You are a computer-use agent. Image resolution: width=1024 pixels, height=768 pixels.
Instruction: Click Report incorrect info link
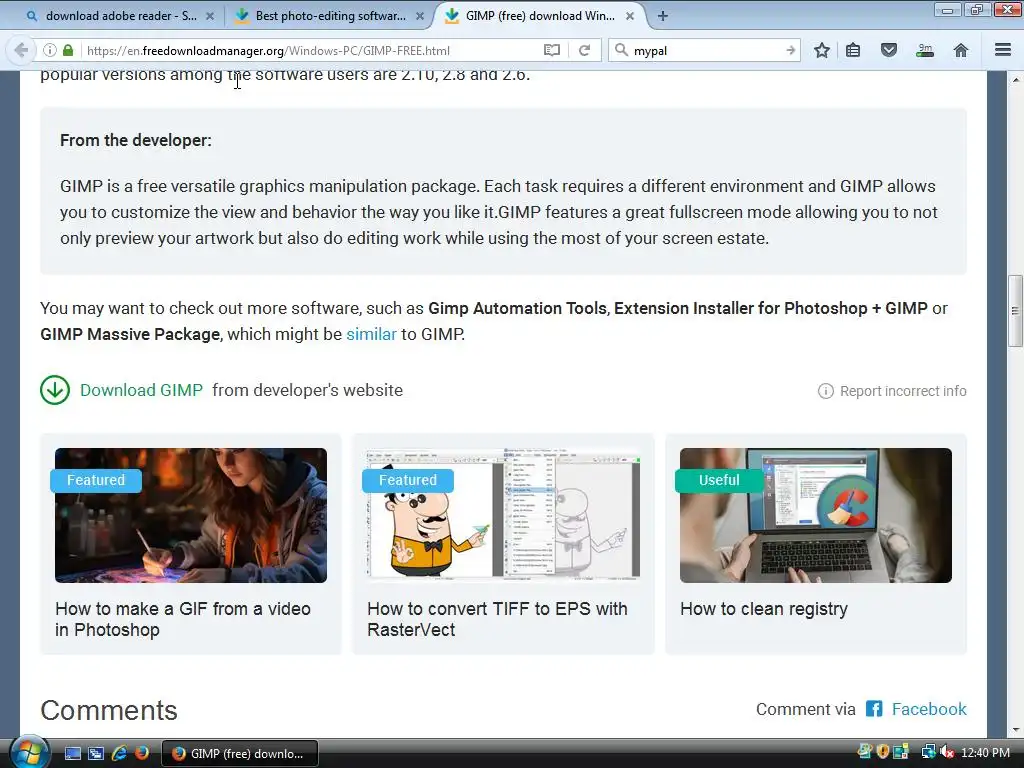tap(903, 391)
